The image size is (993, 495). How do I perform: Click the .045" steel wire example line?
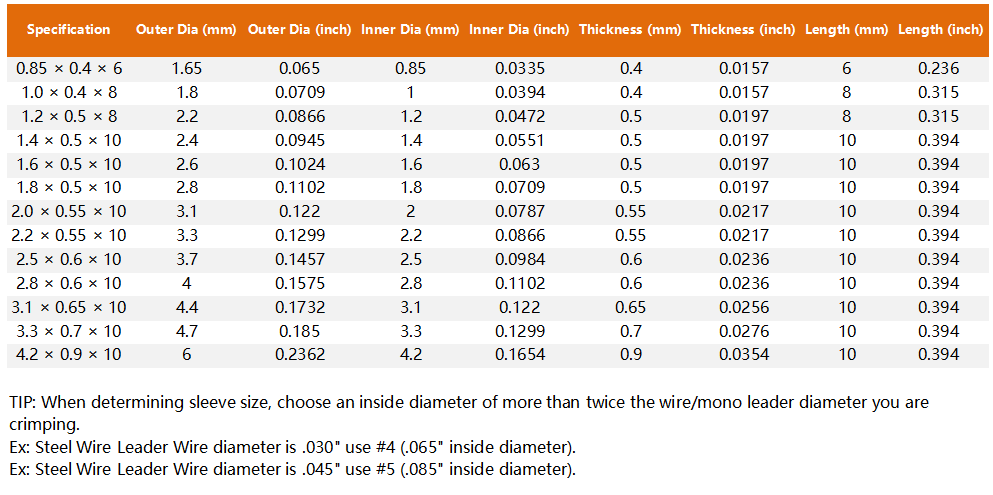click(x=292, y=469)
